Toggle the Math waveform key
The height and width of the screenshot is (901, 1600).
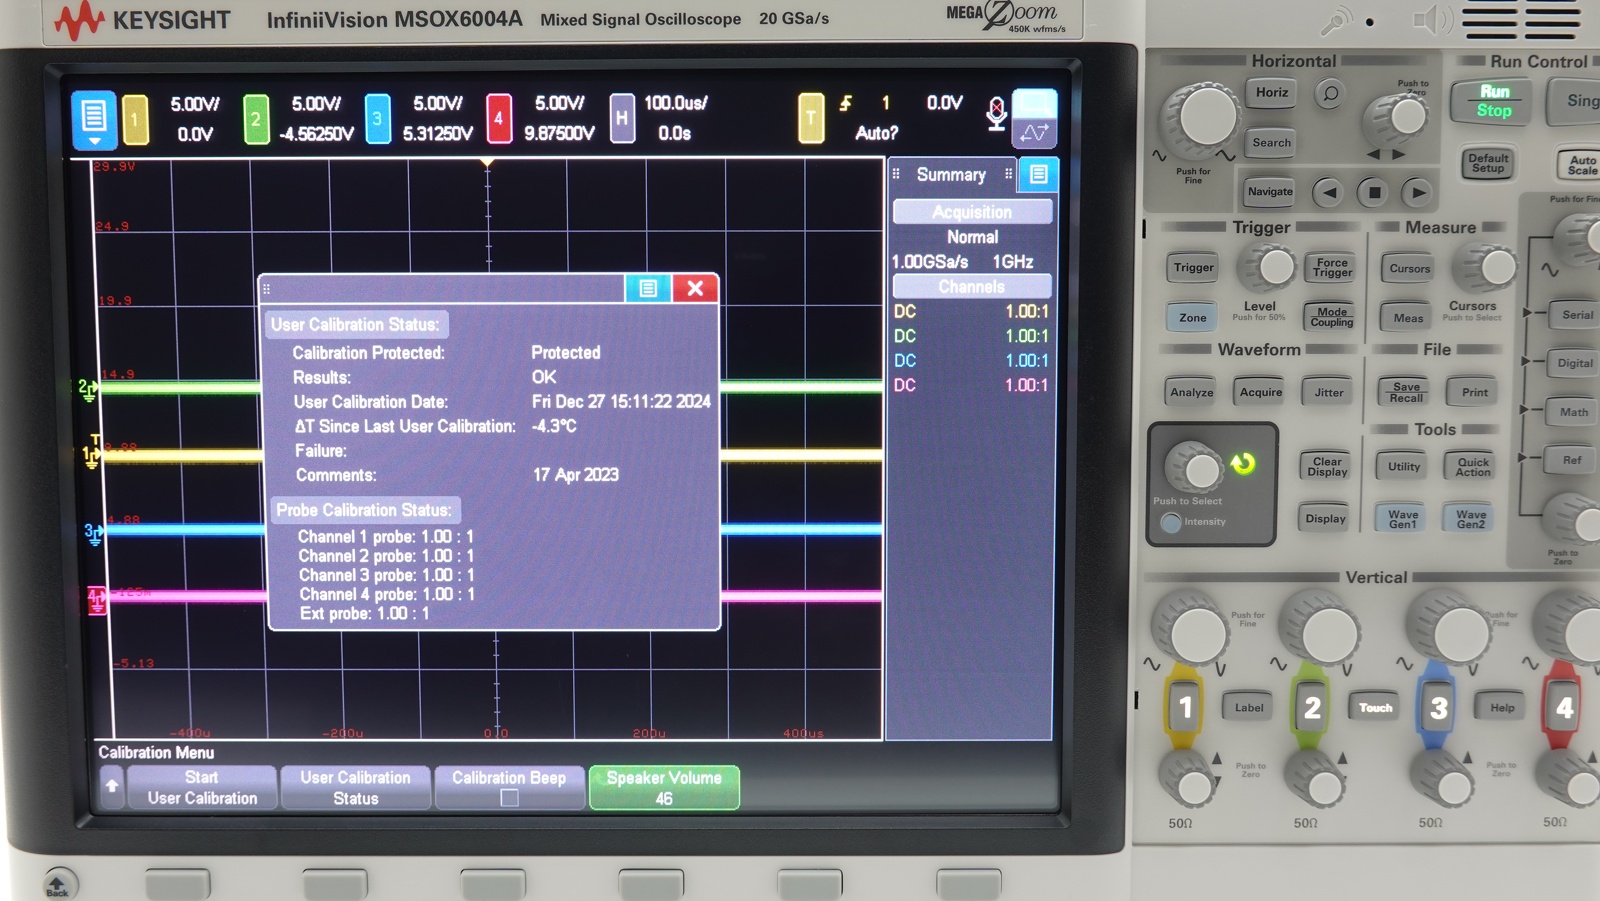(x=1574, y=412)
